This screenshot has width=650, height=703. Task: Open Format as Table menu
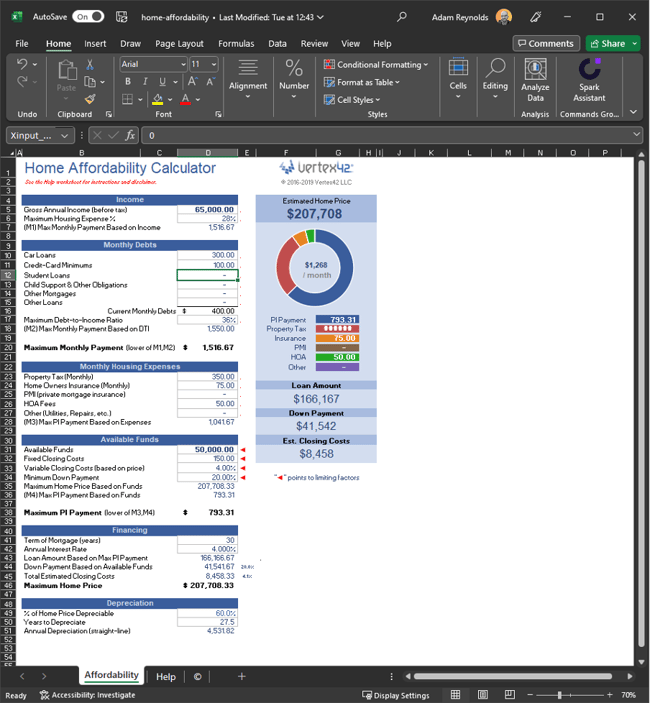point(362,82)
